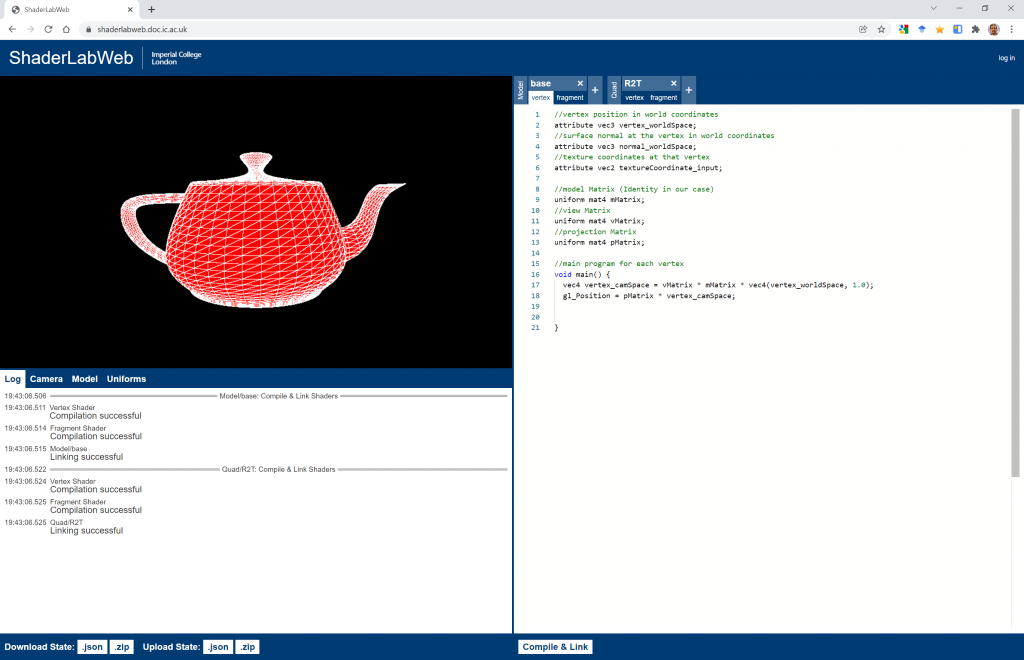The image size is (1024, 660).
Task: Upload state from .zip file
Action: pyautogui.click(x=247, y=647)
